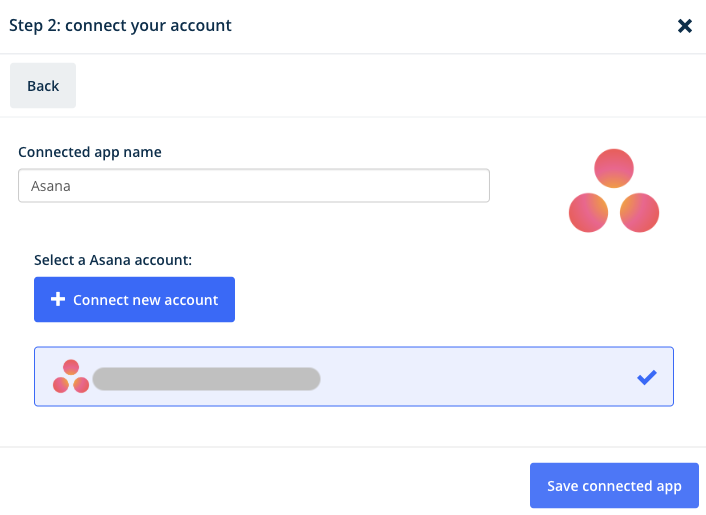The image size is (706, 515).
Task: Close the connect your account dialog
Action: click(x=684, y=26)
